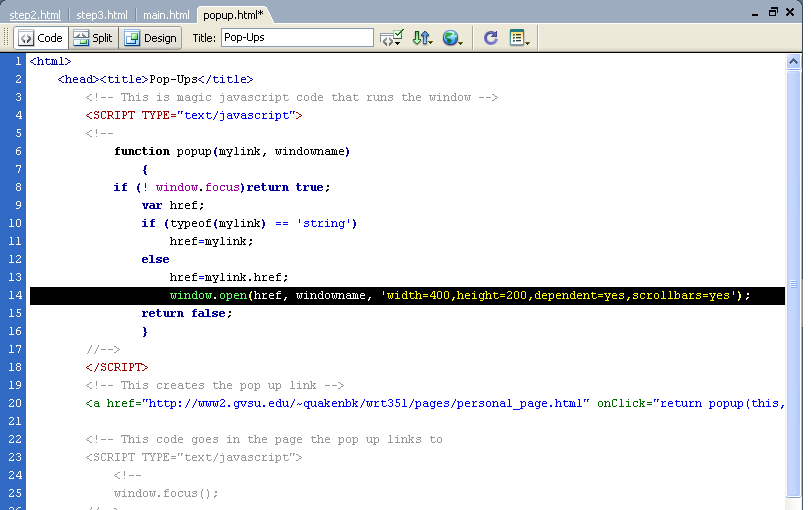Click the Title input field
This screenshot has width=811, height=510.
[297, 38]
